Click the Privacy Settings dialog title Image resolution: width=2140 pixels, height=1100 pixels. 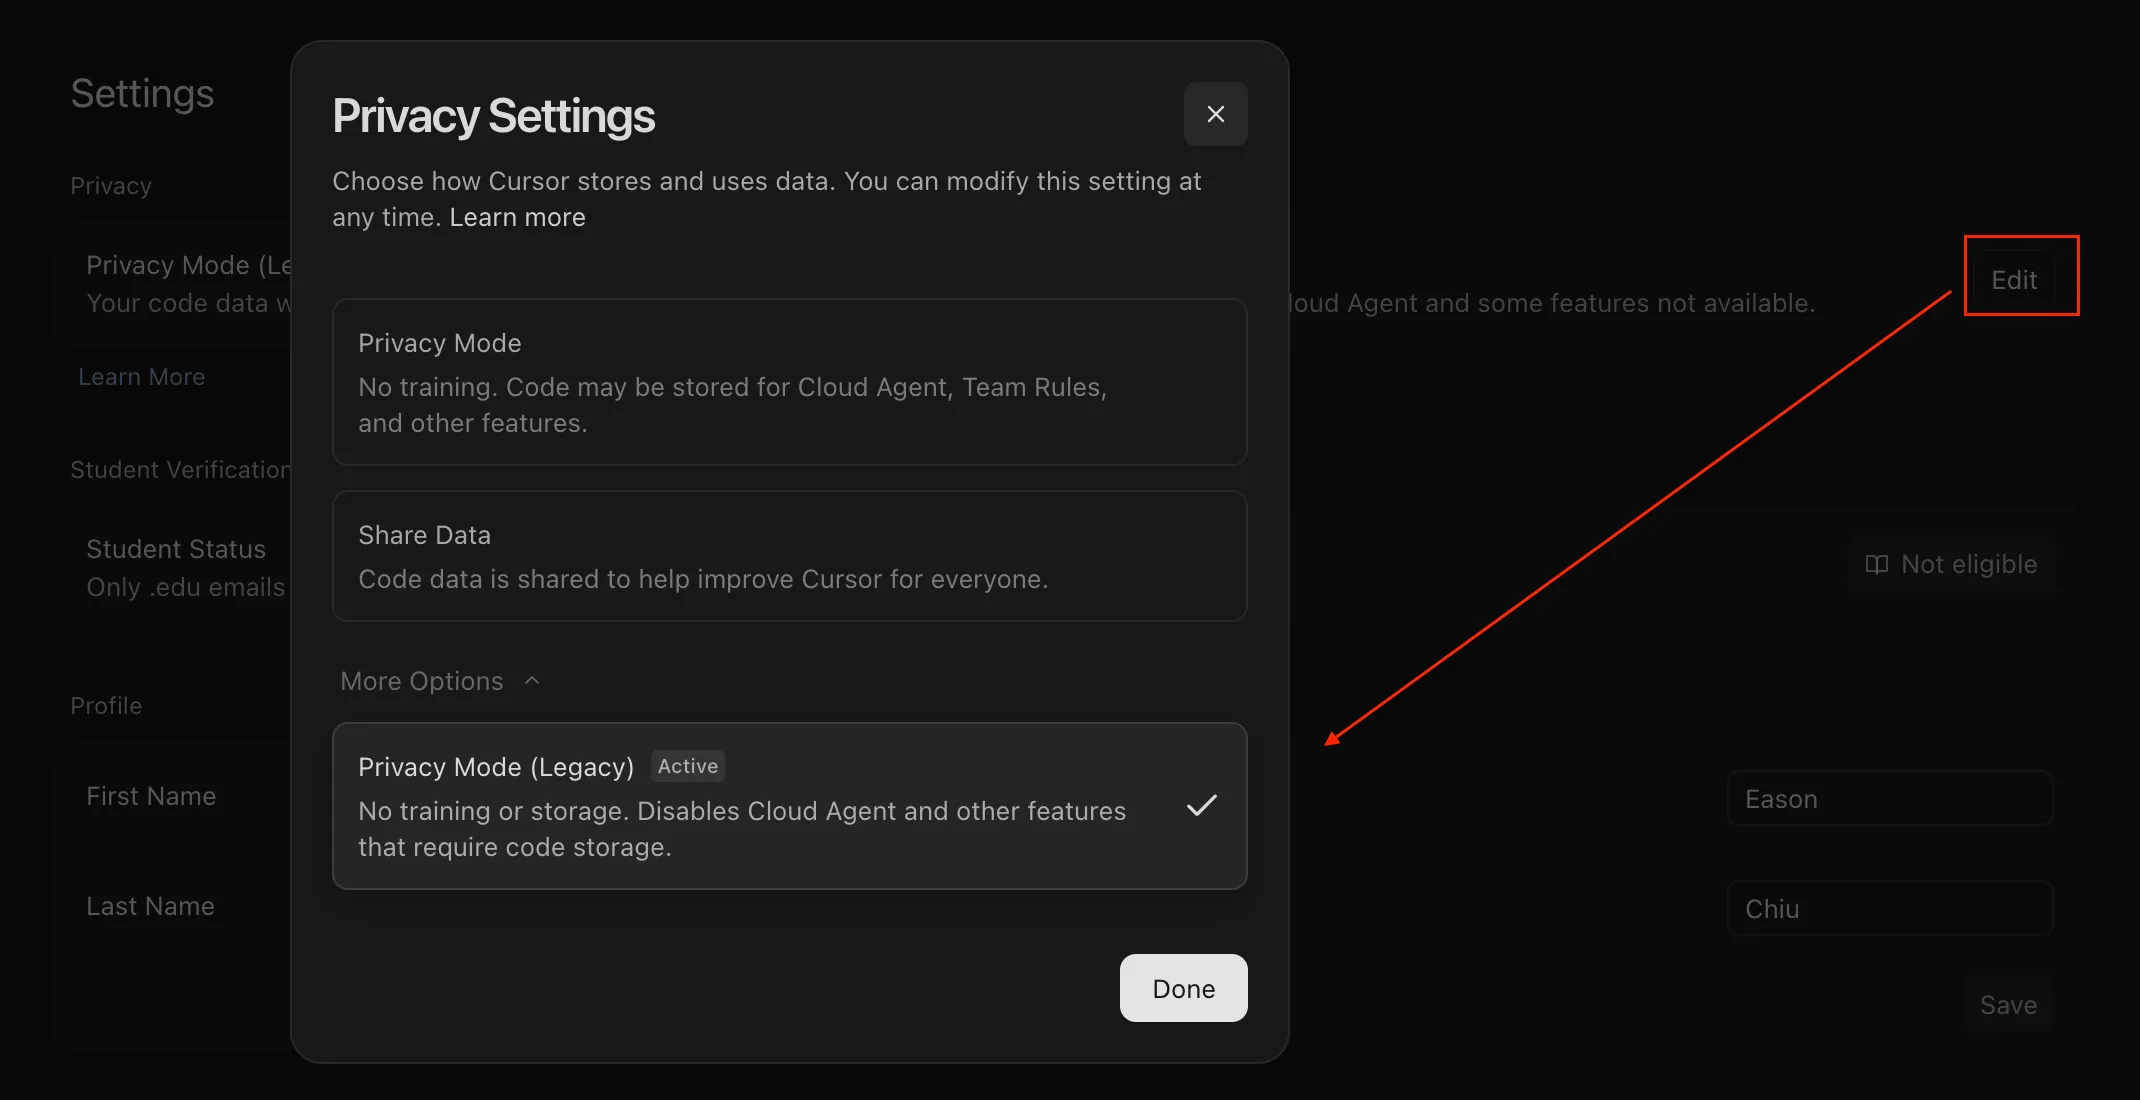(x=493, y=116)
